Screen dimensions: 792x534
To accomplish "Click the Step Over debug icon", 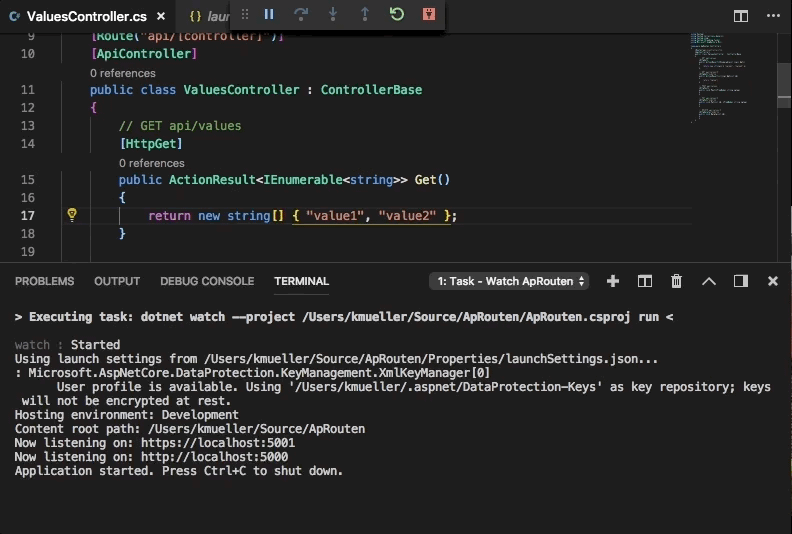I will tap(301, 14).
